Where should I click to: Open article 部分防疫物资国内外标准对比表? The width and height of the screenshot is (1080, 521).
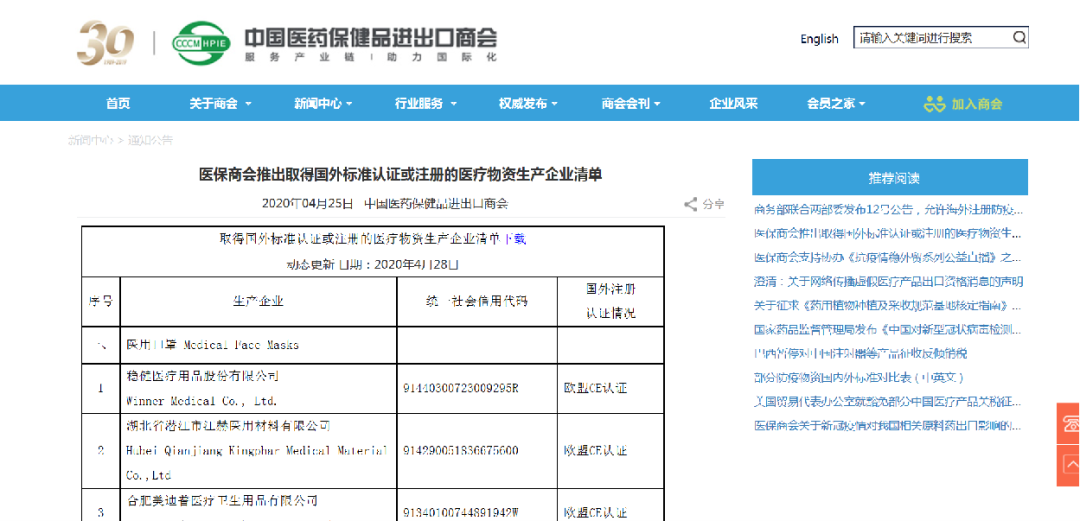[x=858, y=378]
